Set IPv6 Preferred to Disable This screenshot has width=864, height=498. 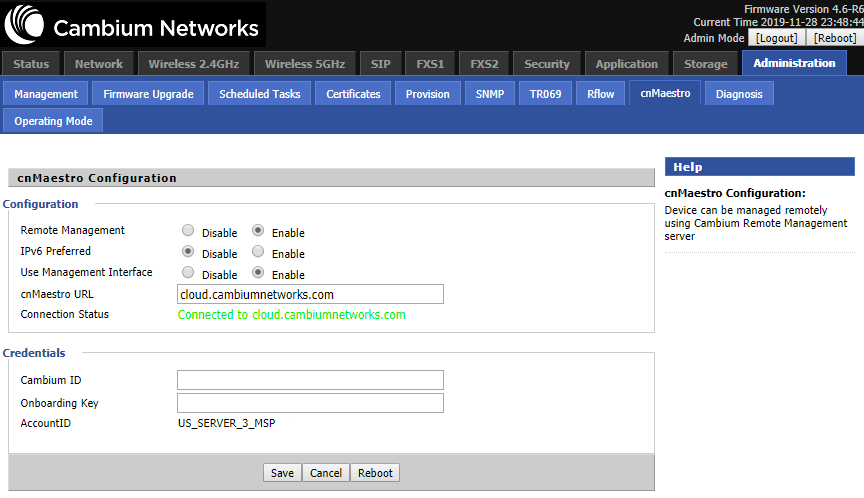point(188,251)
